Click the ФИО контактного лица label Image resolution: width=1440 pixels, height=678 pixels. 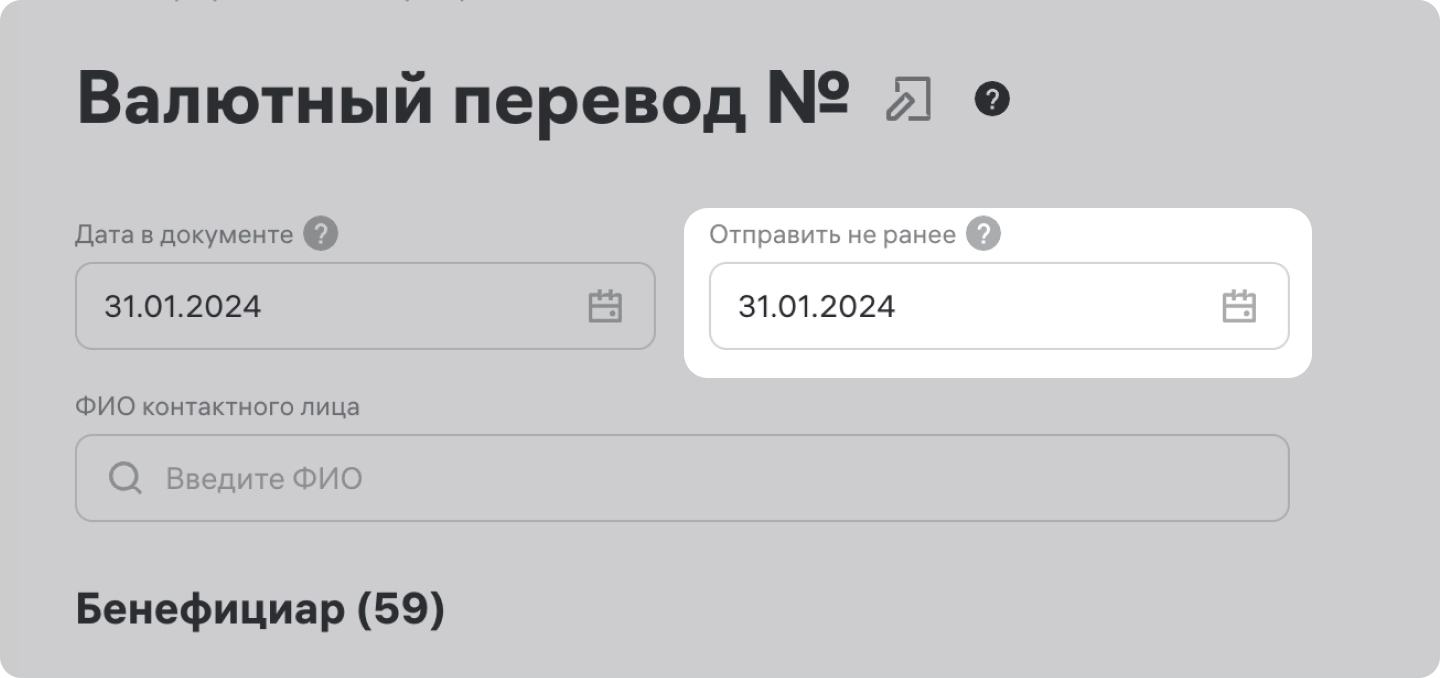coord(217,408)
